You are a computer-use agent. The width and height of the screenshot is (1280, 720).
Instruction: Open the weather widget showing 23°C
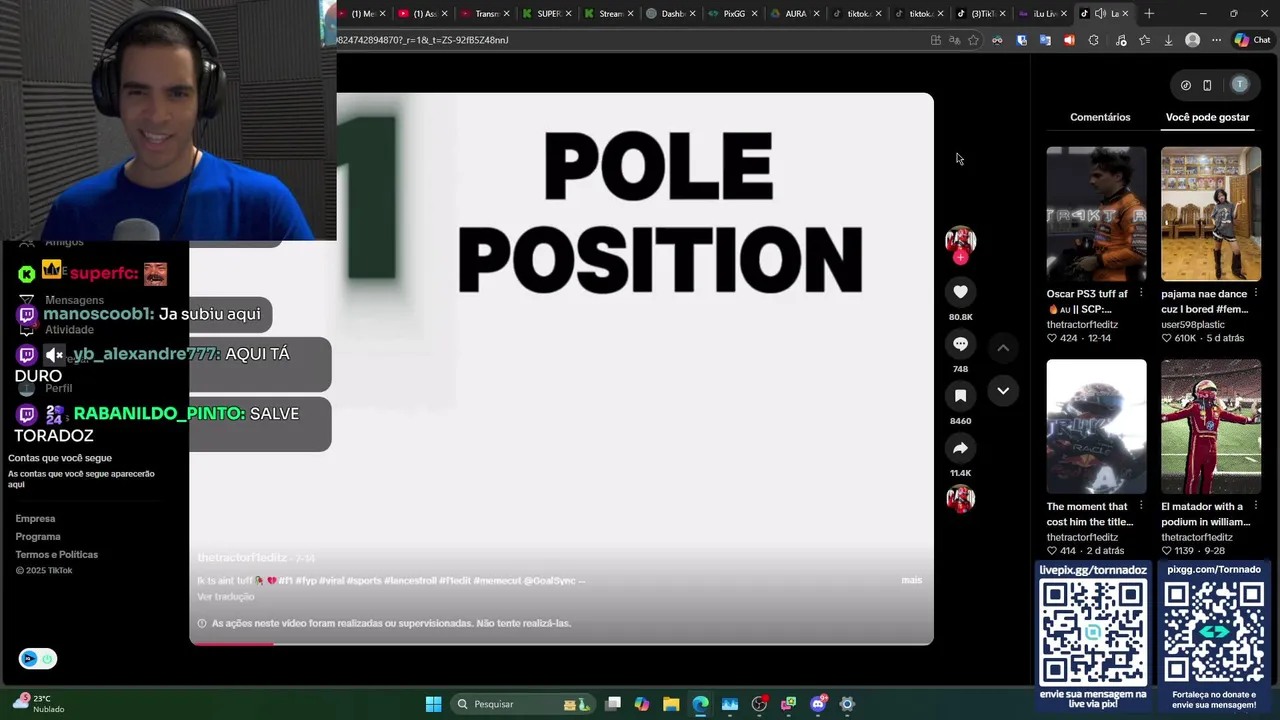[38, 704]
